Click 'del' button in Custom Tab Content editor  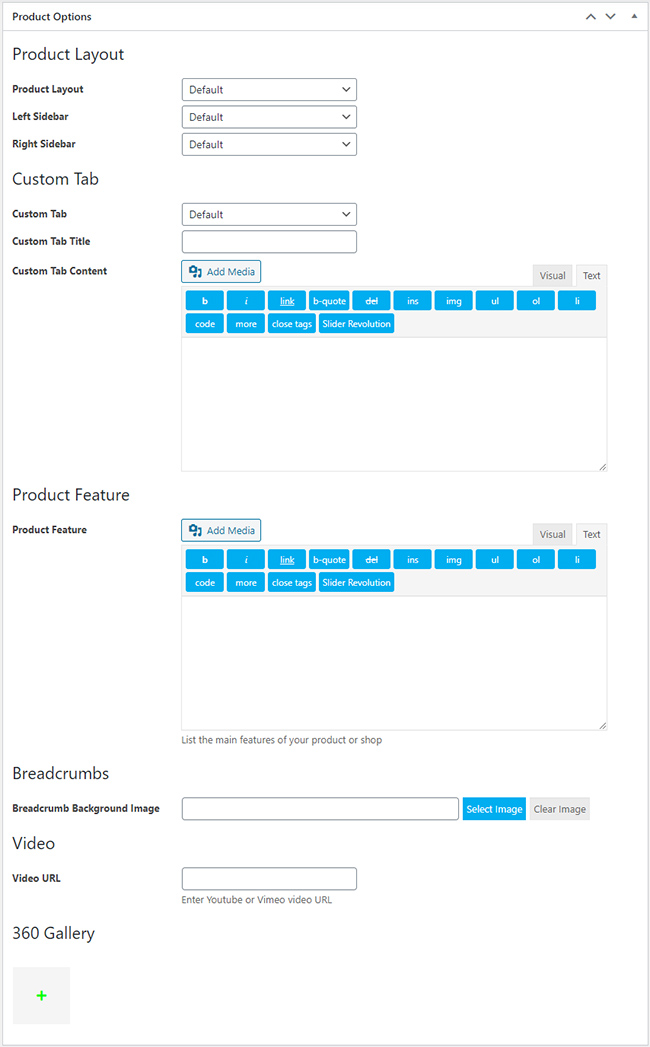(371, 301)
